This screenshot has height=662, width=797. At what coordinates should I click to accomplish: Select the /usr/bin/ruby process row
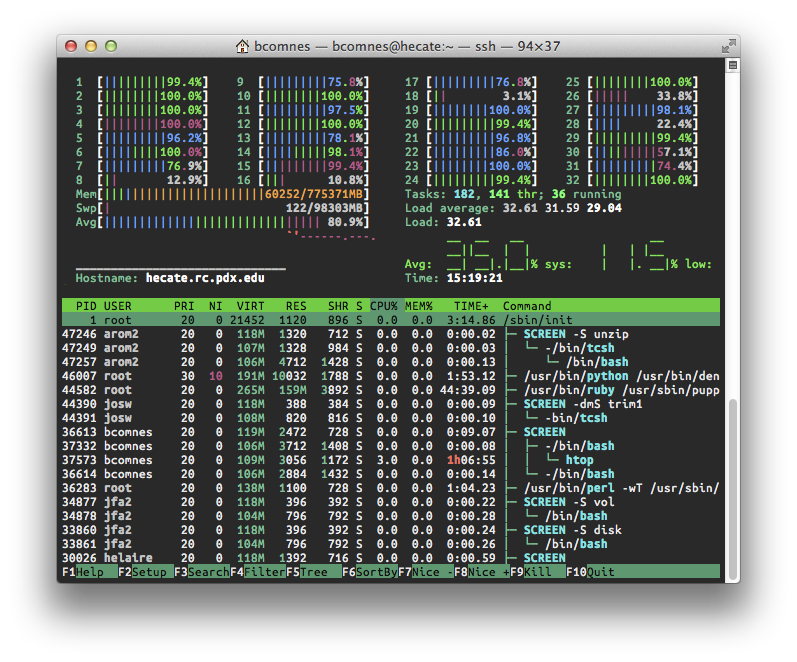pos(391,390)
